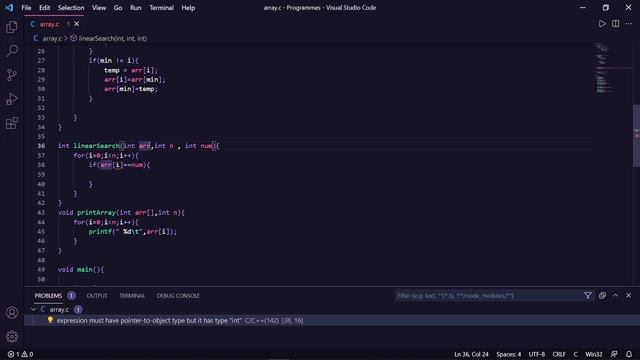The height and width of the screenshot is (360, 640).
Task: Open the Selection menu
Action: [x=71, y=8]
